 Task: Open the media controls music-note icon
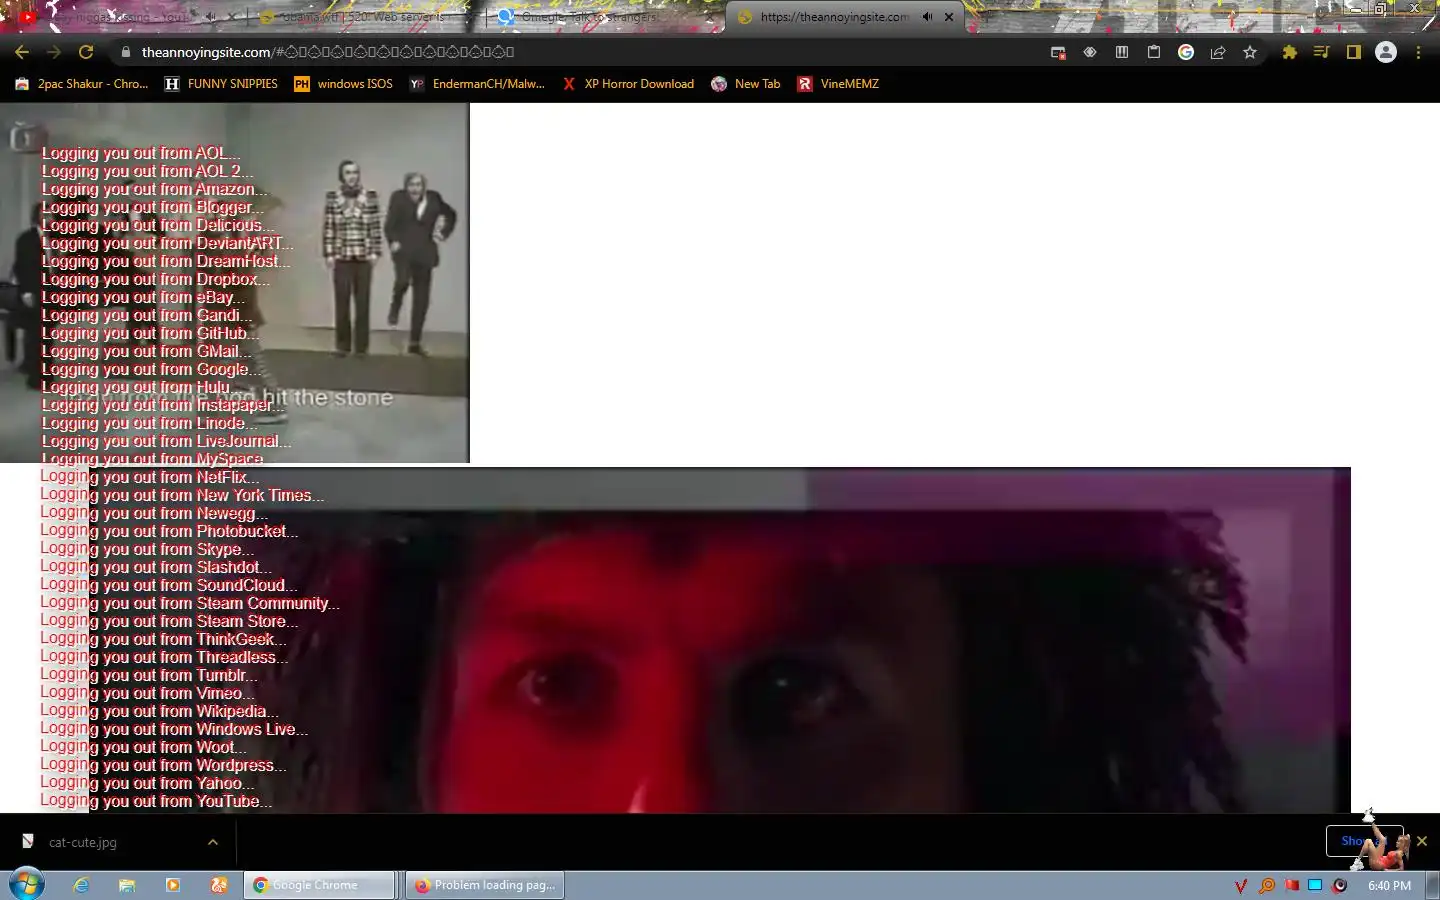click(x=1322, y=52)
